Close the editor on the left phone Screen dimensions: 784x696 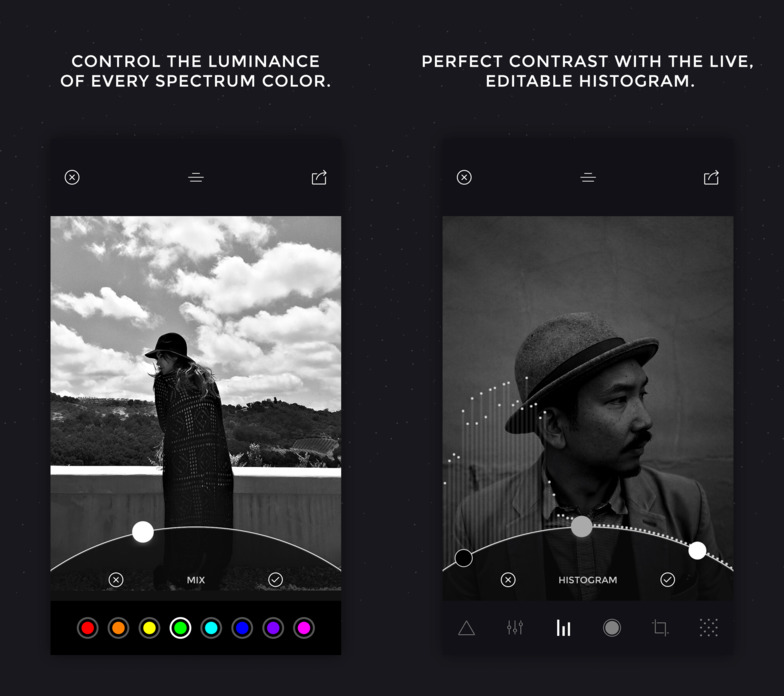point(72,177)
